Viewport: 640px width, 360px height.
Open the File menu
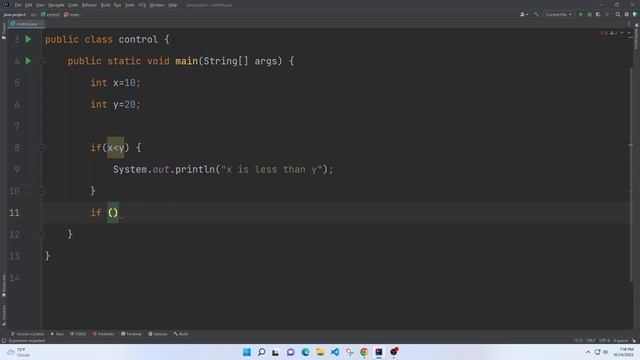[18, 5]
